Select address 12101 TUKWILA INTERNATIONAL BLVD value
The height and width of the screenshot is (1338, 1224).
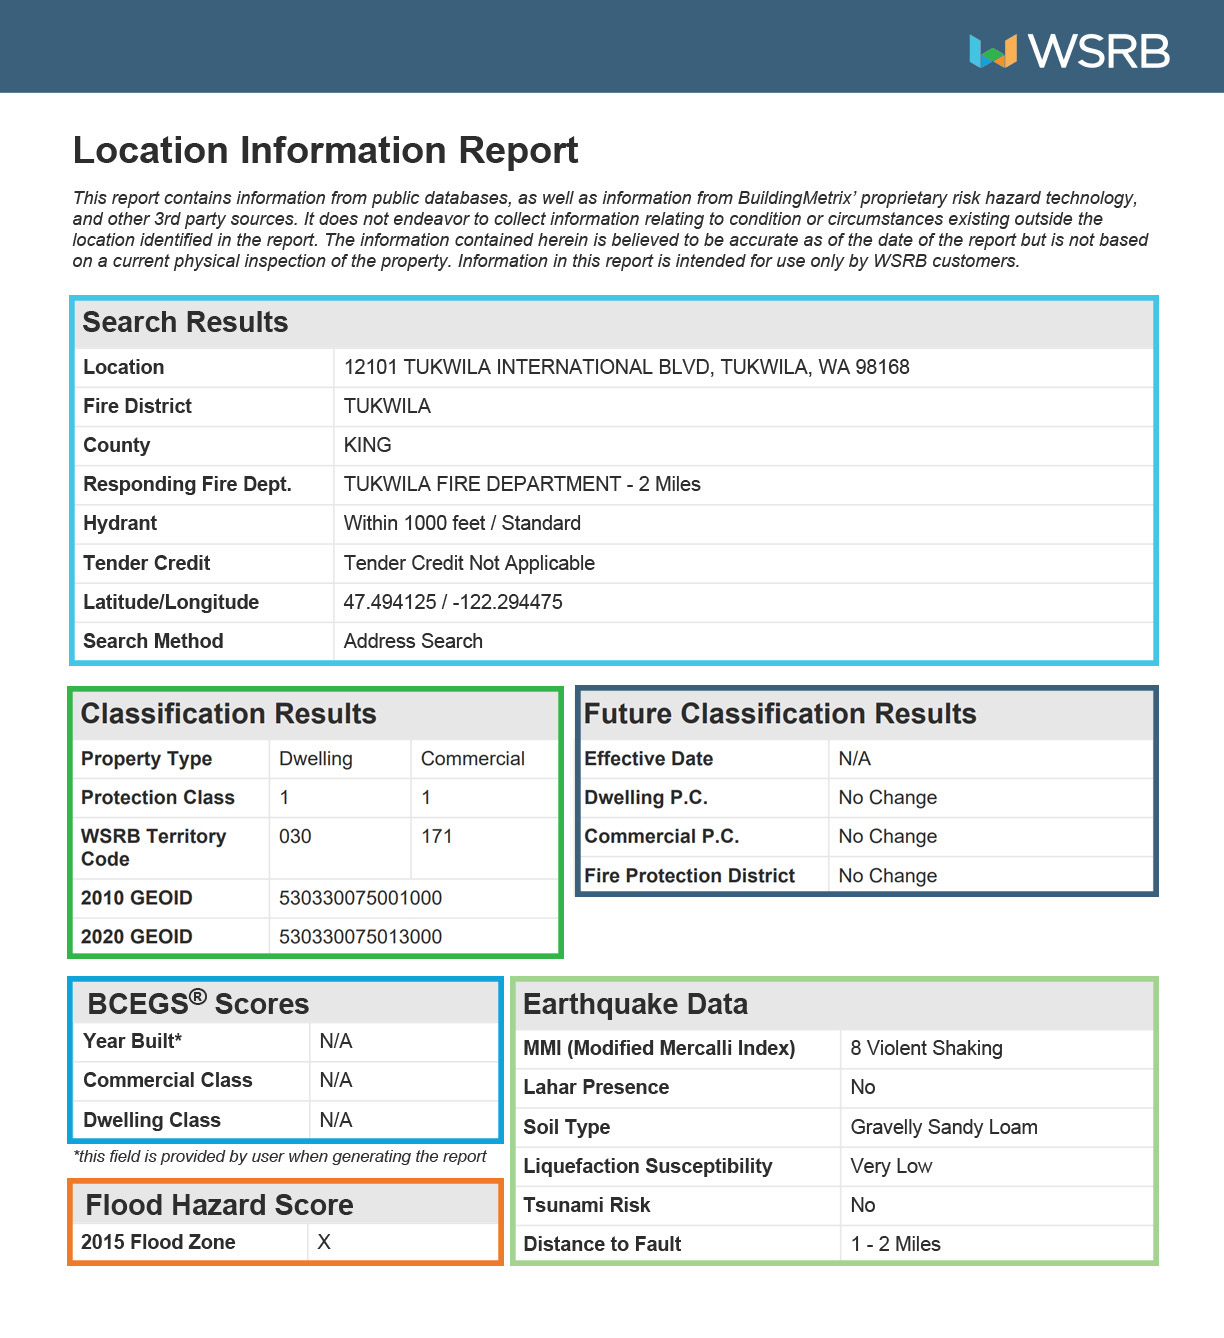coord(627,367)
